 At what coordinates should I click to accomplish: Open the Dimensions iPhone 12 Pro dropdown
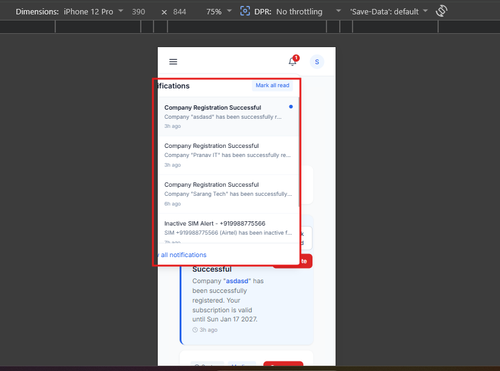coord(93,12)
